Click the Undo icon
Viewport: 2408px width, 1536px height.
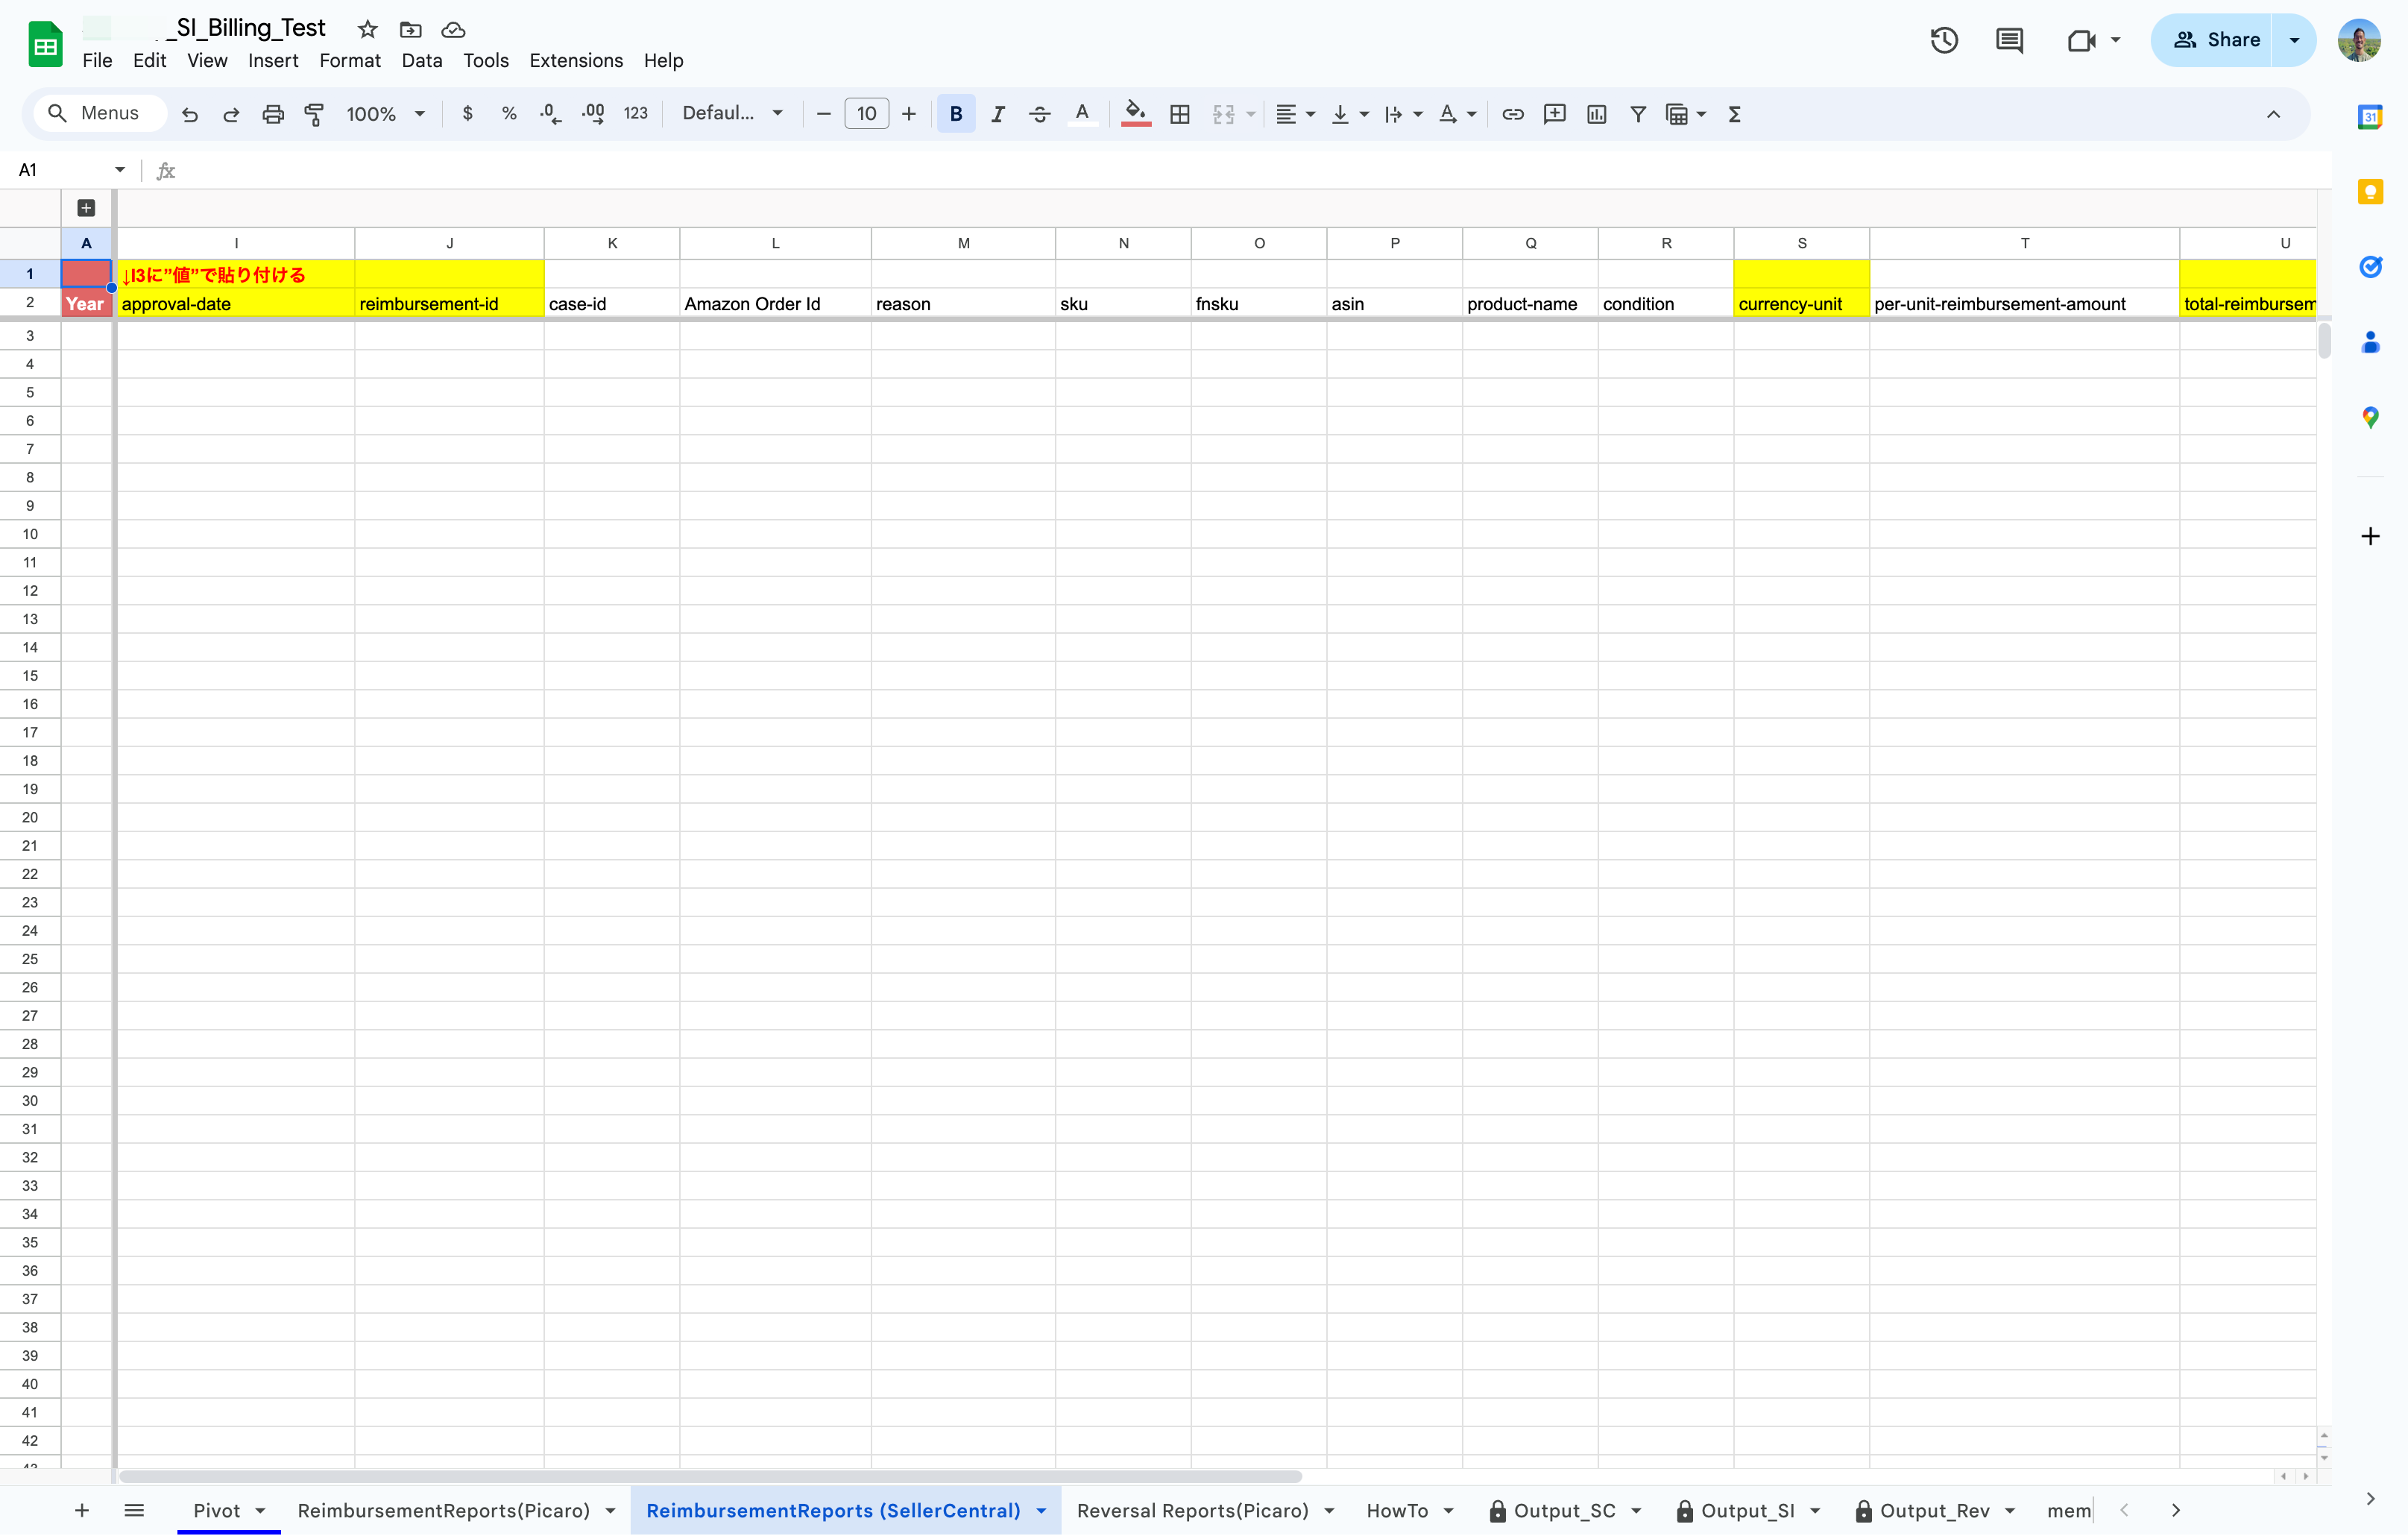coord(189,114)
